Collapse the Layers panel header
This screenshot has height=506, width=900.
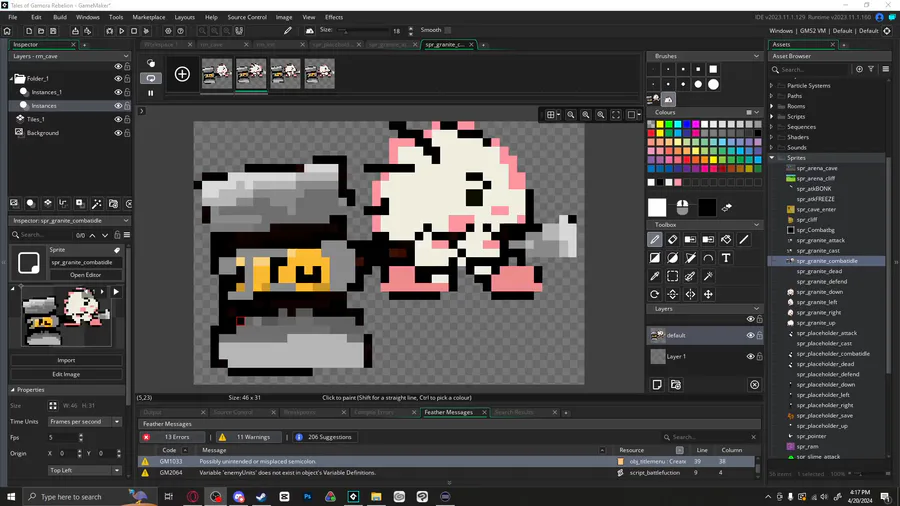point(756,309)
